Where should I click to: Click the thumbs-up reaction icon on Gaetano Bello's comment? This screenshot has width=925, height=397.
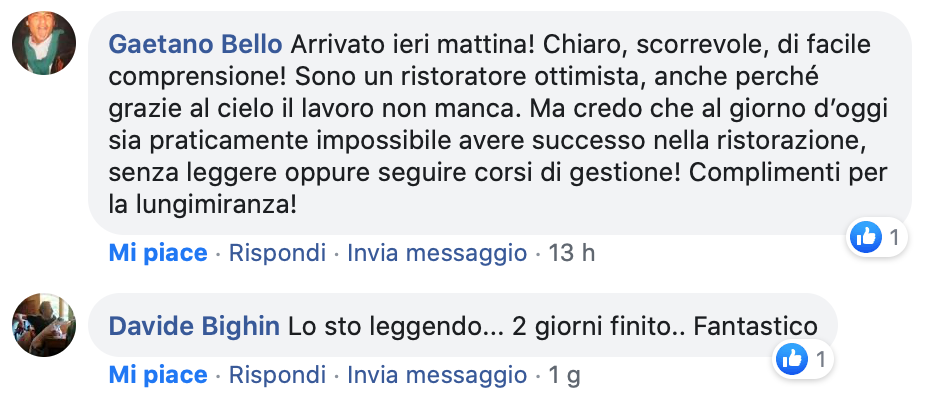pos(865,237)
